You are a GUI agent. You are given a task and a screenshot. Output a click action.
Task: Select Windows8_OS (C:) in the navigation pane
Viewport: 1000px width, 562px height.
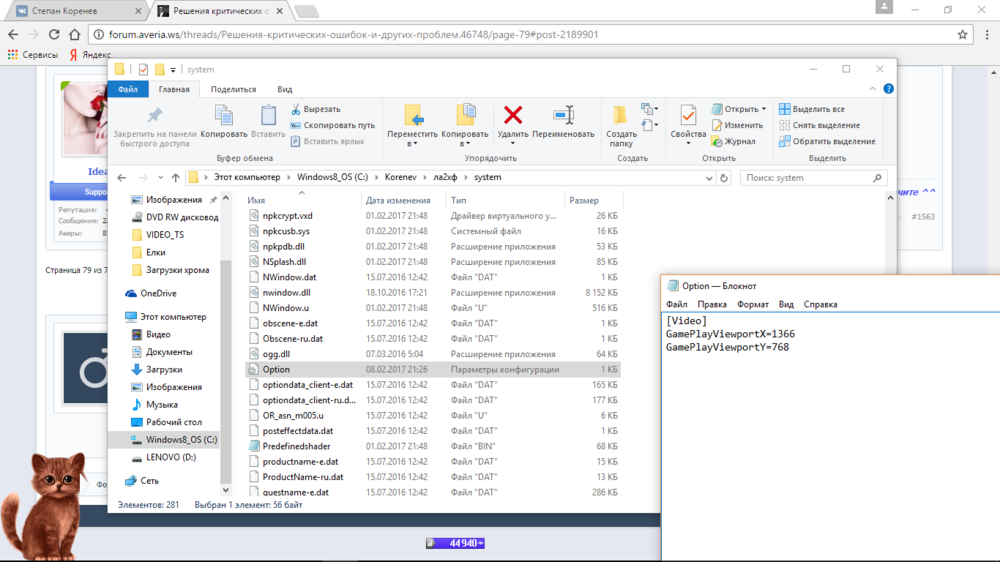pyautogui.click(x=181, y=440)
